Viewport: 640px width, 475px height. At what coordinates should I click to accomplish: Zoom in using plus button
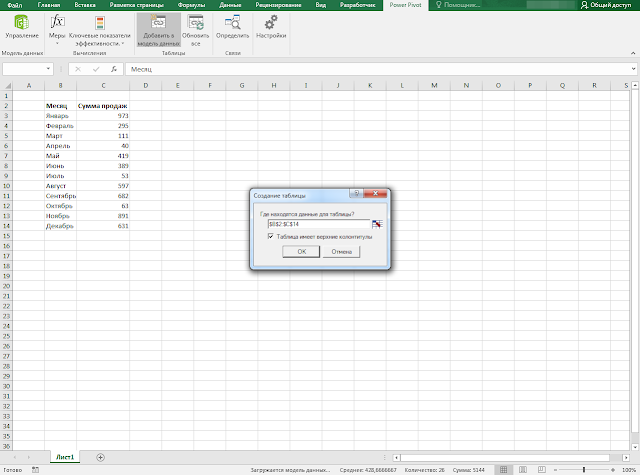pos(613,470)
